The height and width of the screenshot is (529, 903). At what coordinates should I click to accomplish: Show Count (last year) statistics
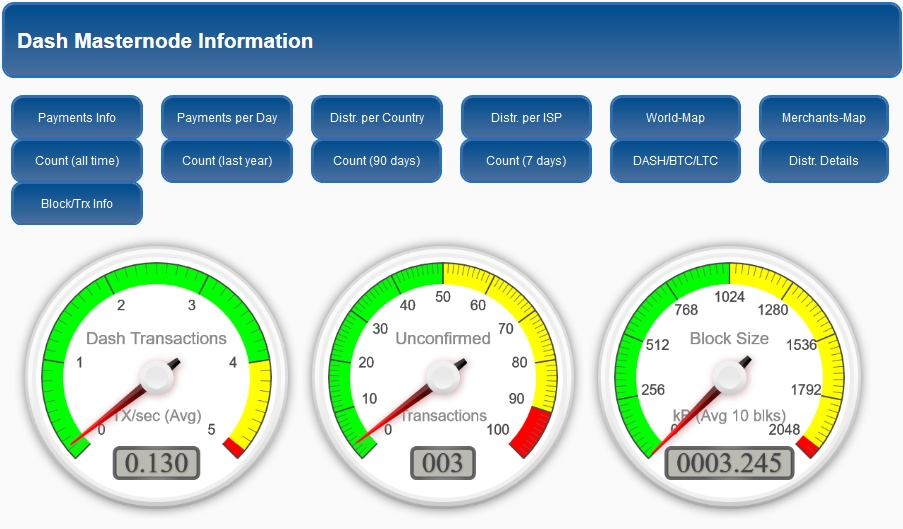227,161
